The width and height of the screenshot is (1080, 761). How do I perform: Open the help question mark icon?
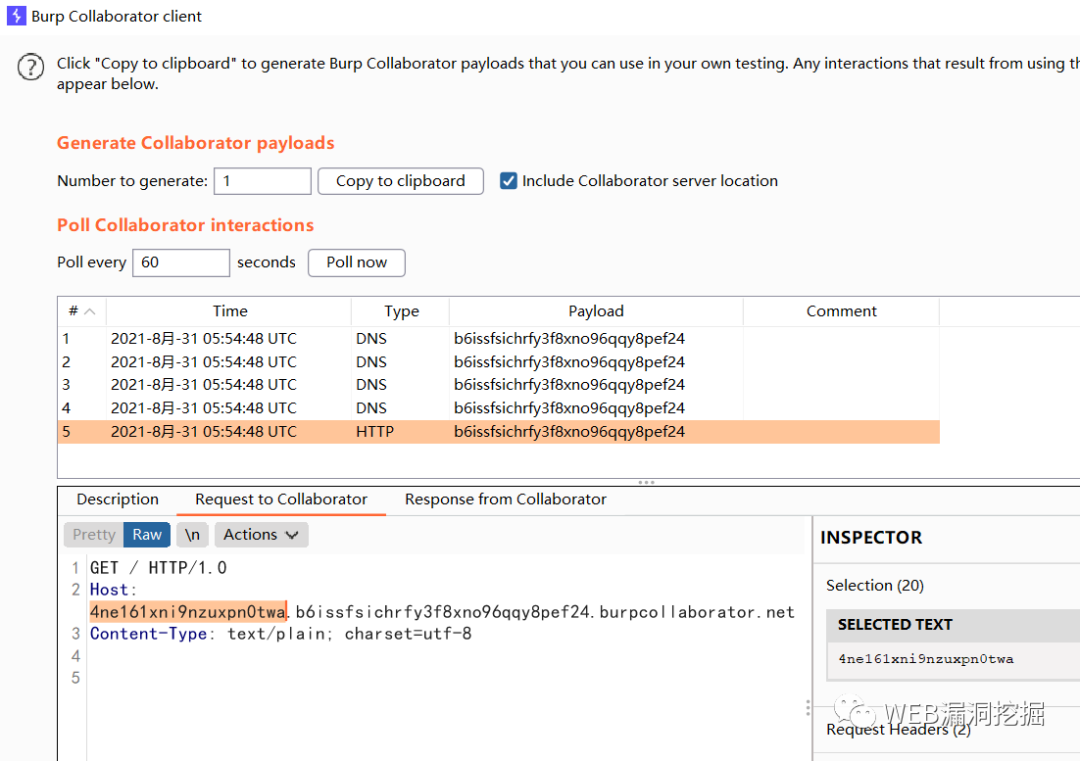(x=31, y=67)
